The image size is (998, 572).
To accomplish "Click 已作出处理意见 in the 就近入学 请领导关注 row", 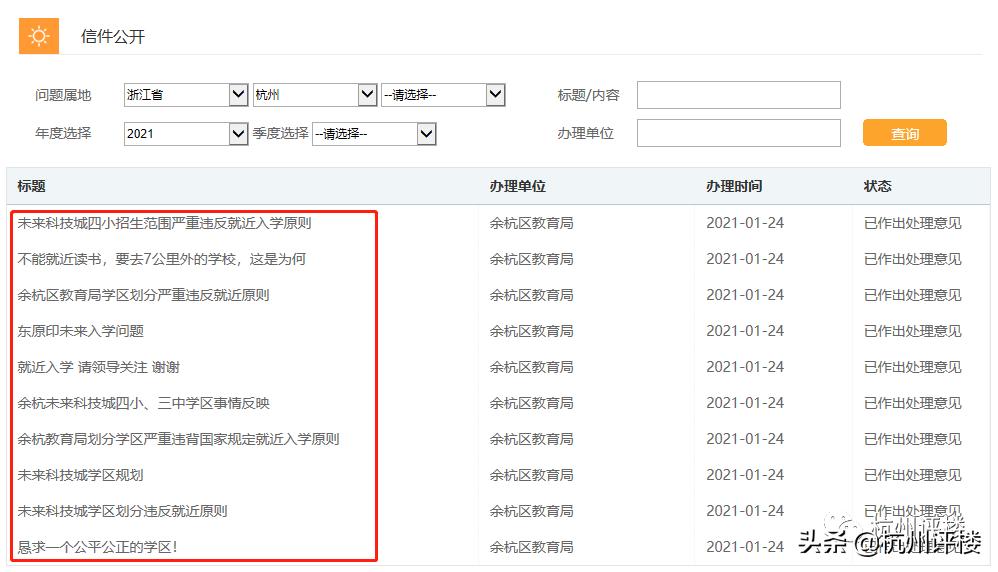I will pyautogui.click(x=912, y=367).
